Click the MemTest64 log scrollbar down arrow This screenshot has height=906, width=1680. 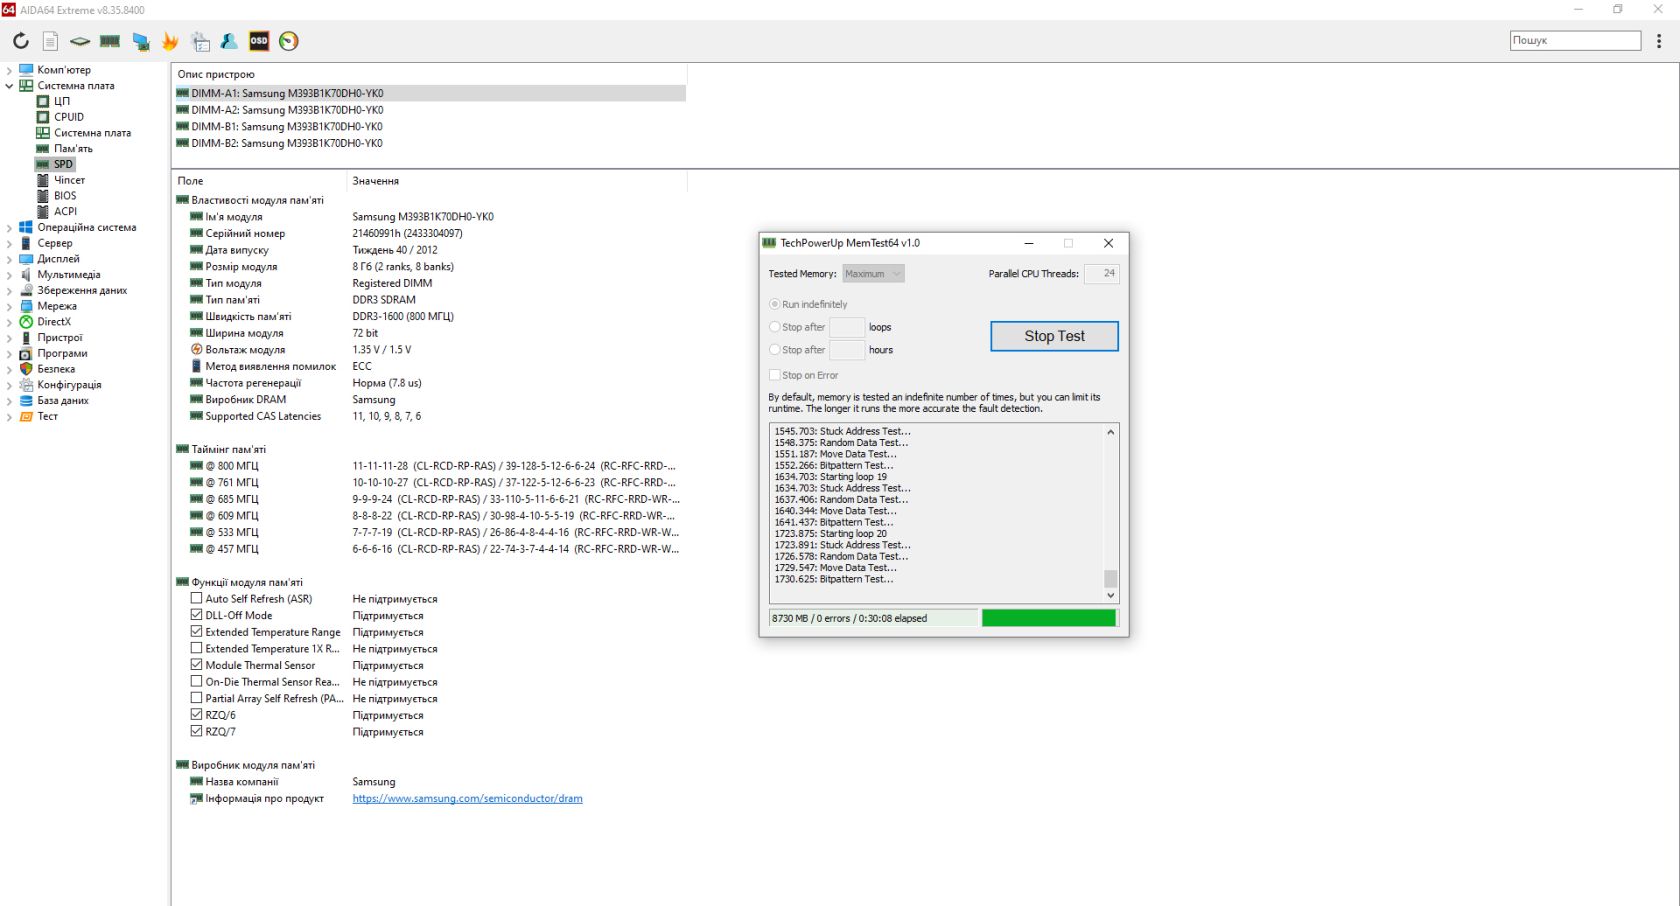(x=1110, y=595)
